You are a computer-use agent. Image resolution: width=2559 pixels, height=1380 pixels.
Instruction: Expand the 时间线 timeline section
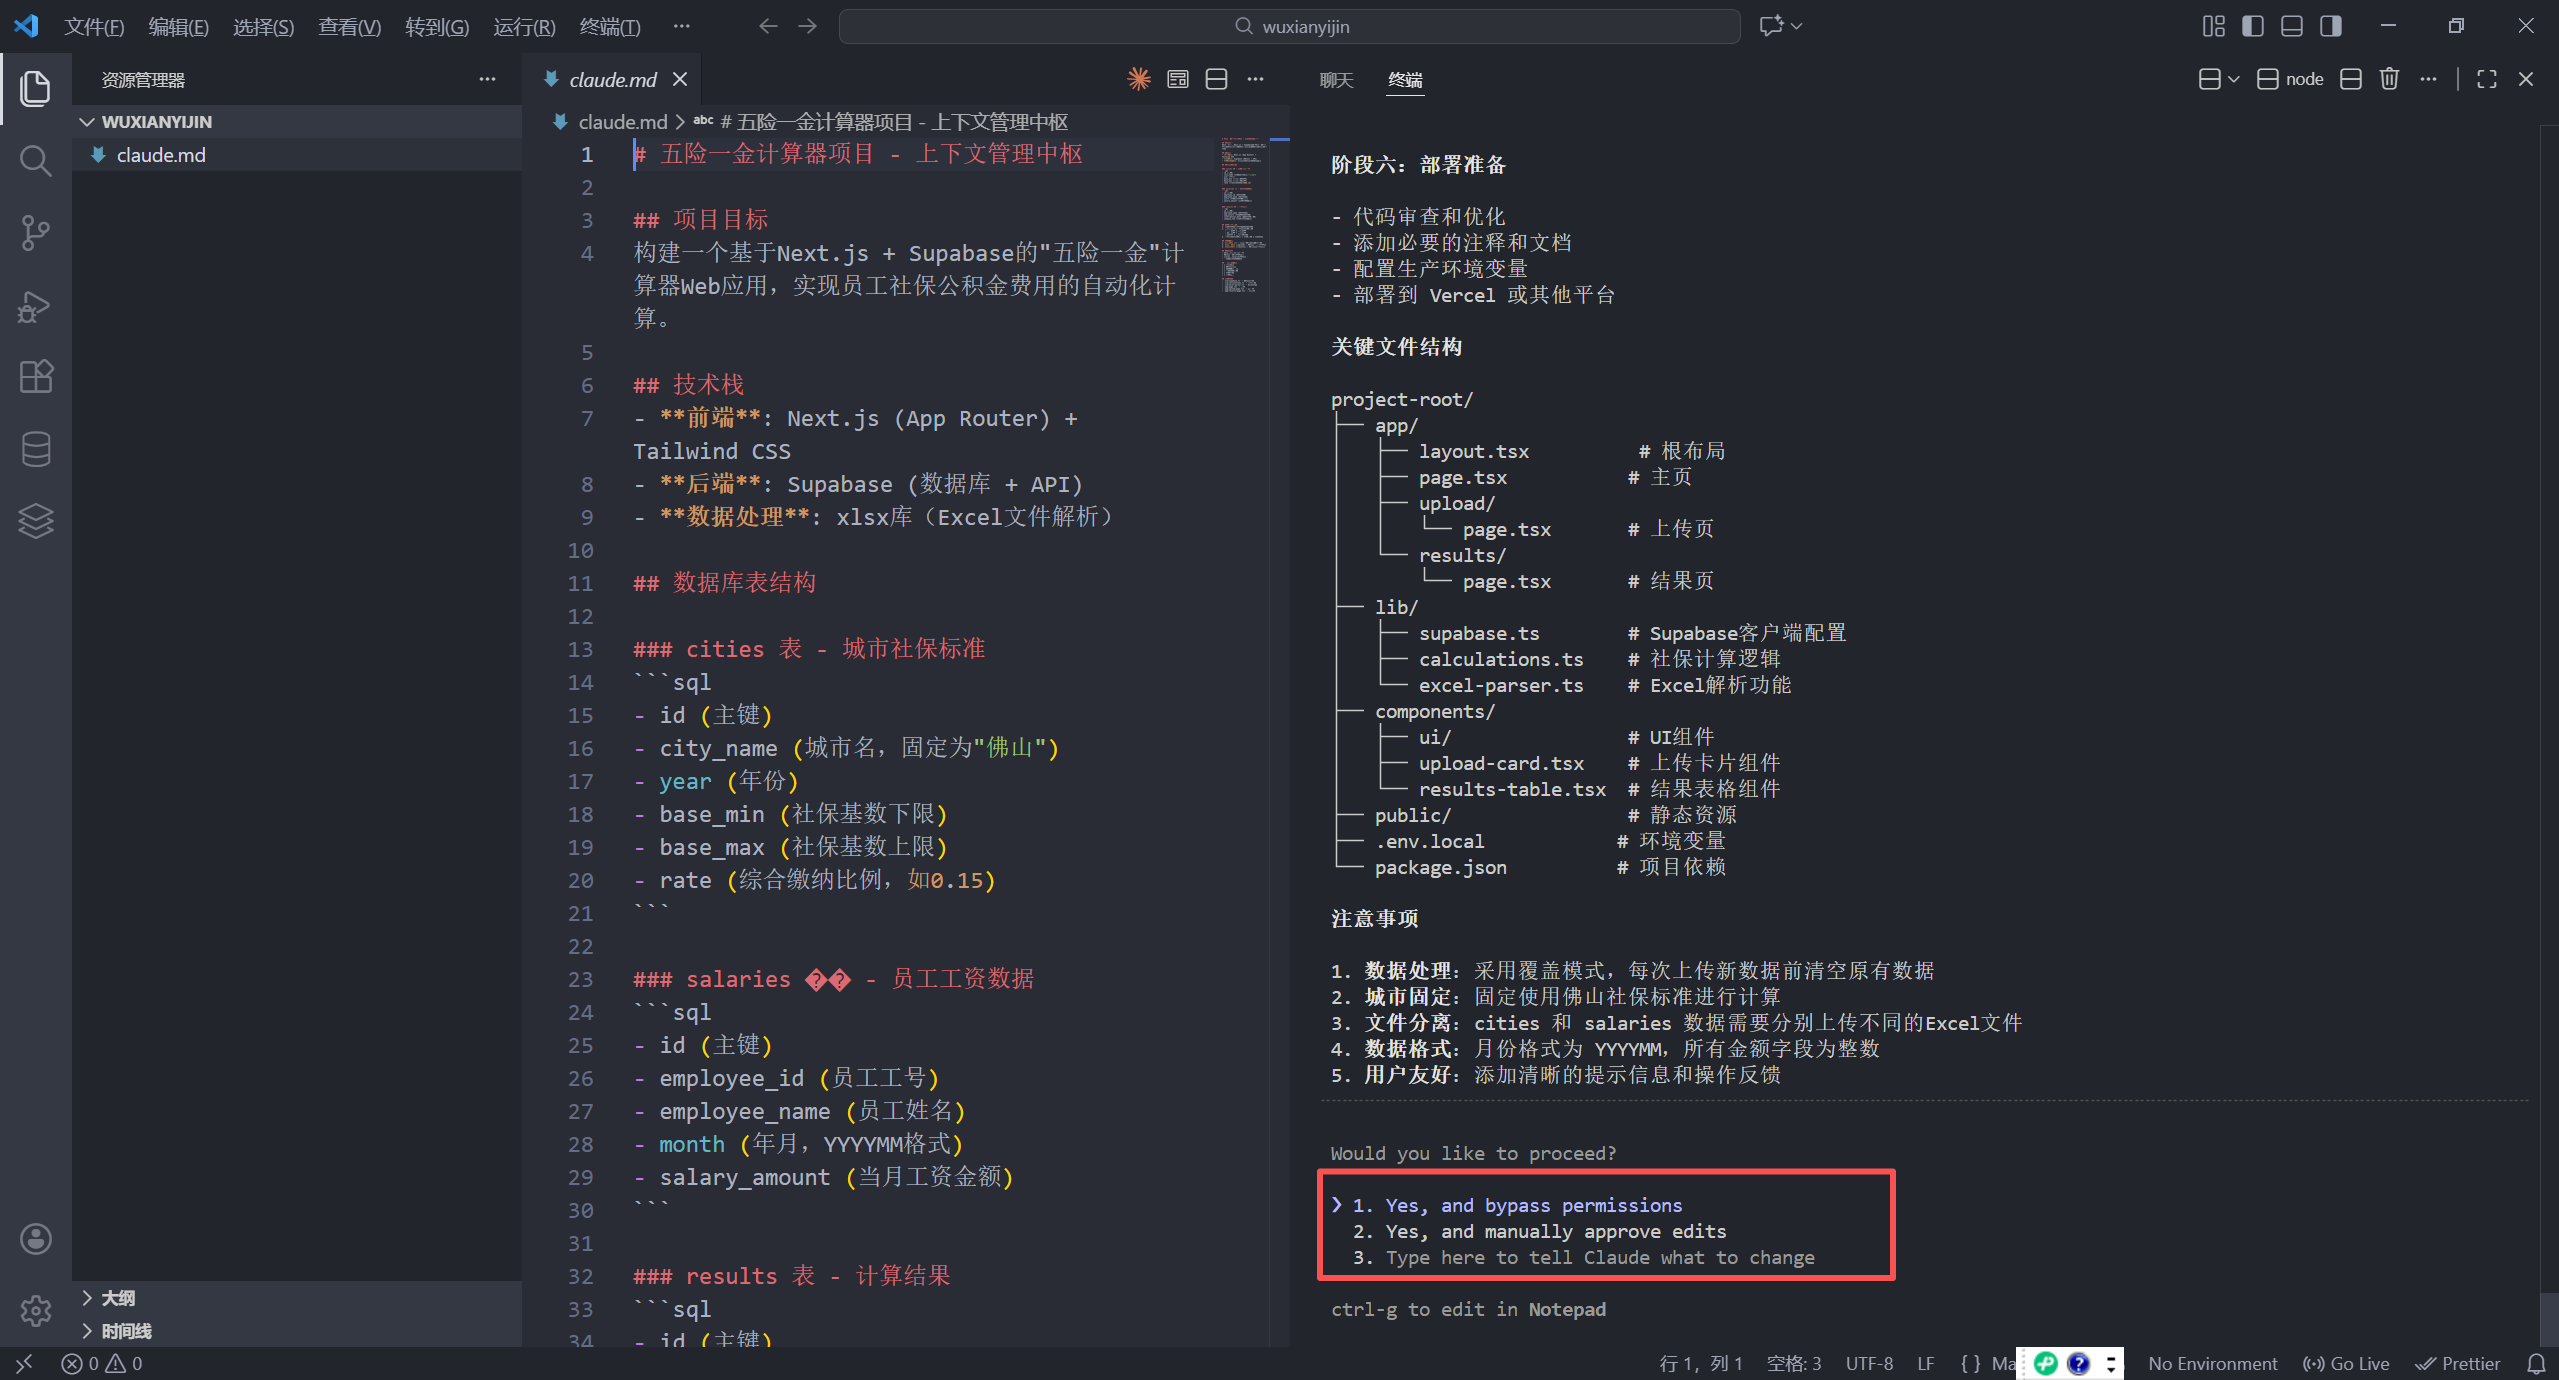(x=297, y=1330)
